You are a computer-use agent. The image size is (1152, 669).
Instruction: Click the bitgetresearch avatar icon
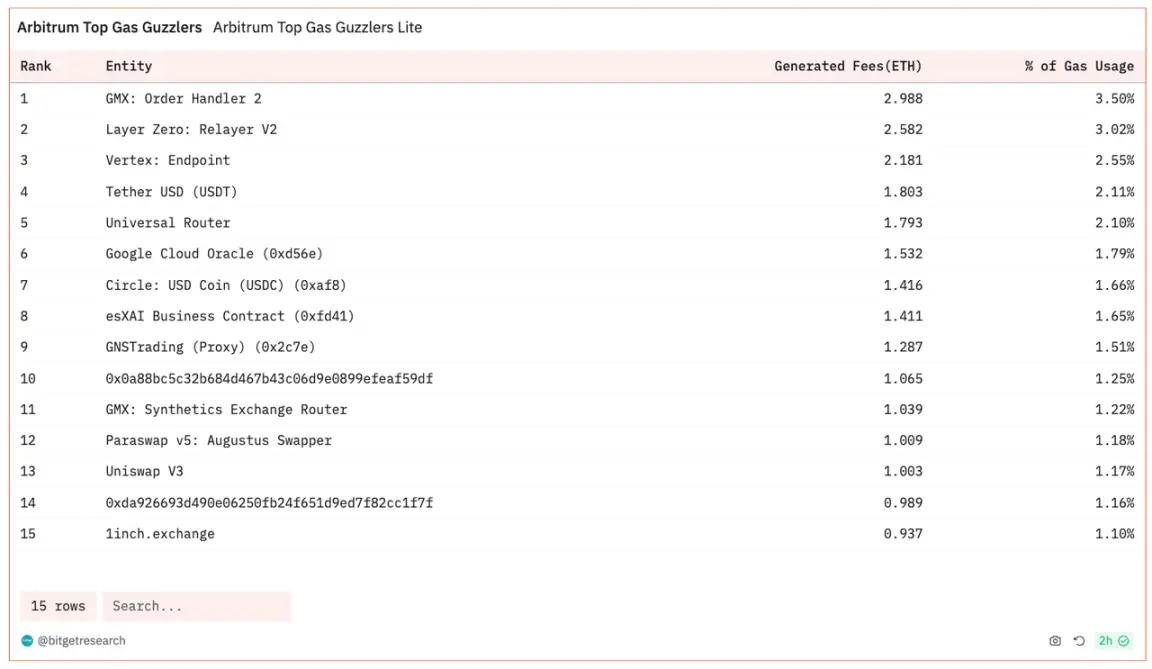(x=27, y=640)
